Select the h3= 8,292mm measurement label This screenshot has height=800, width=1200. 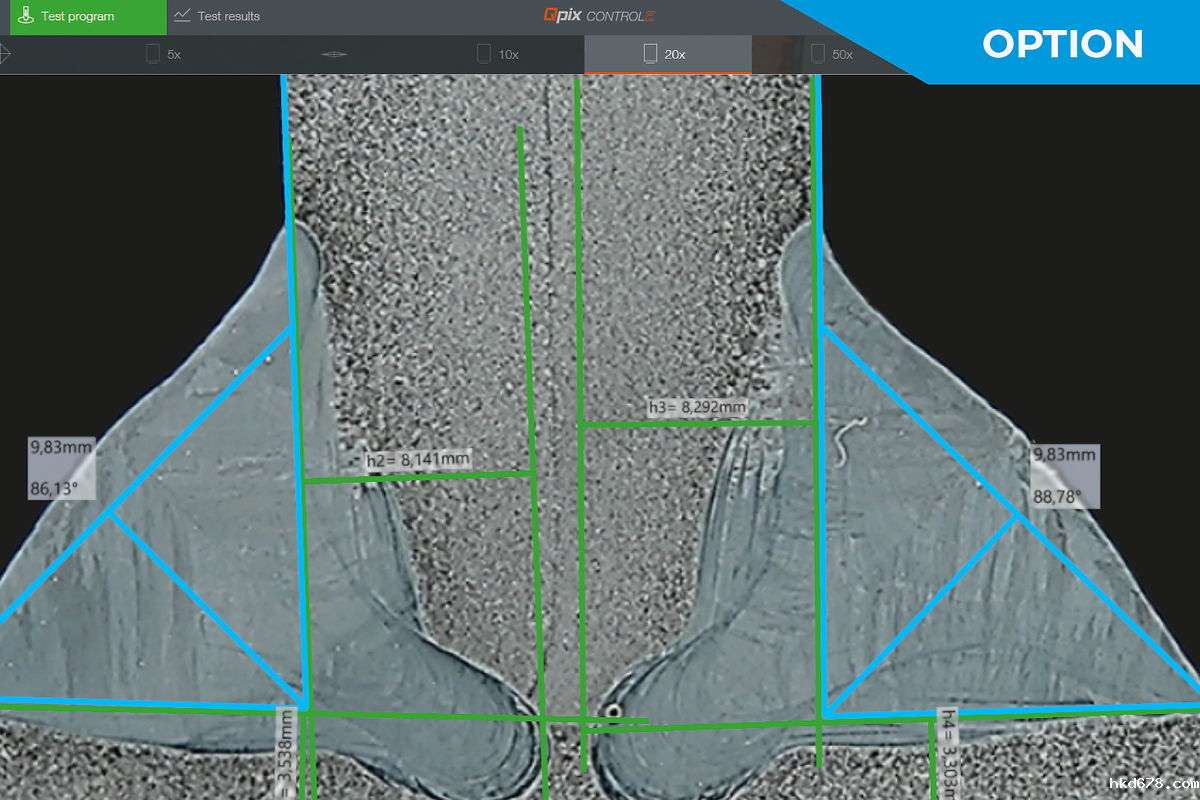coord(697,407)
